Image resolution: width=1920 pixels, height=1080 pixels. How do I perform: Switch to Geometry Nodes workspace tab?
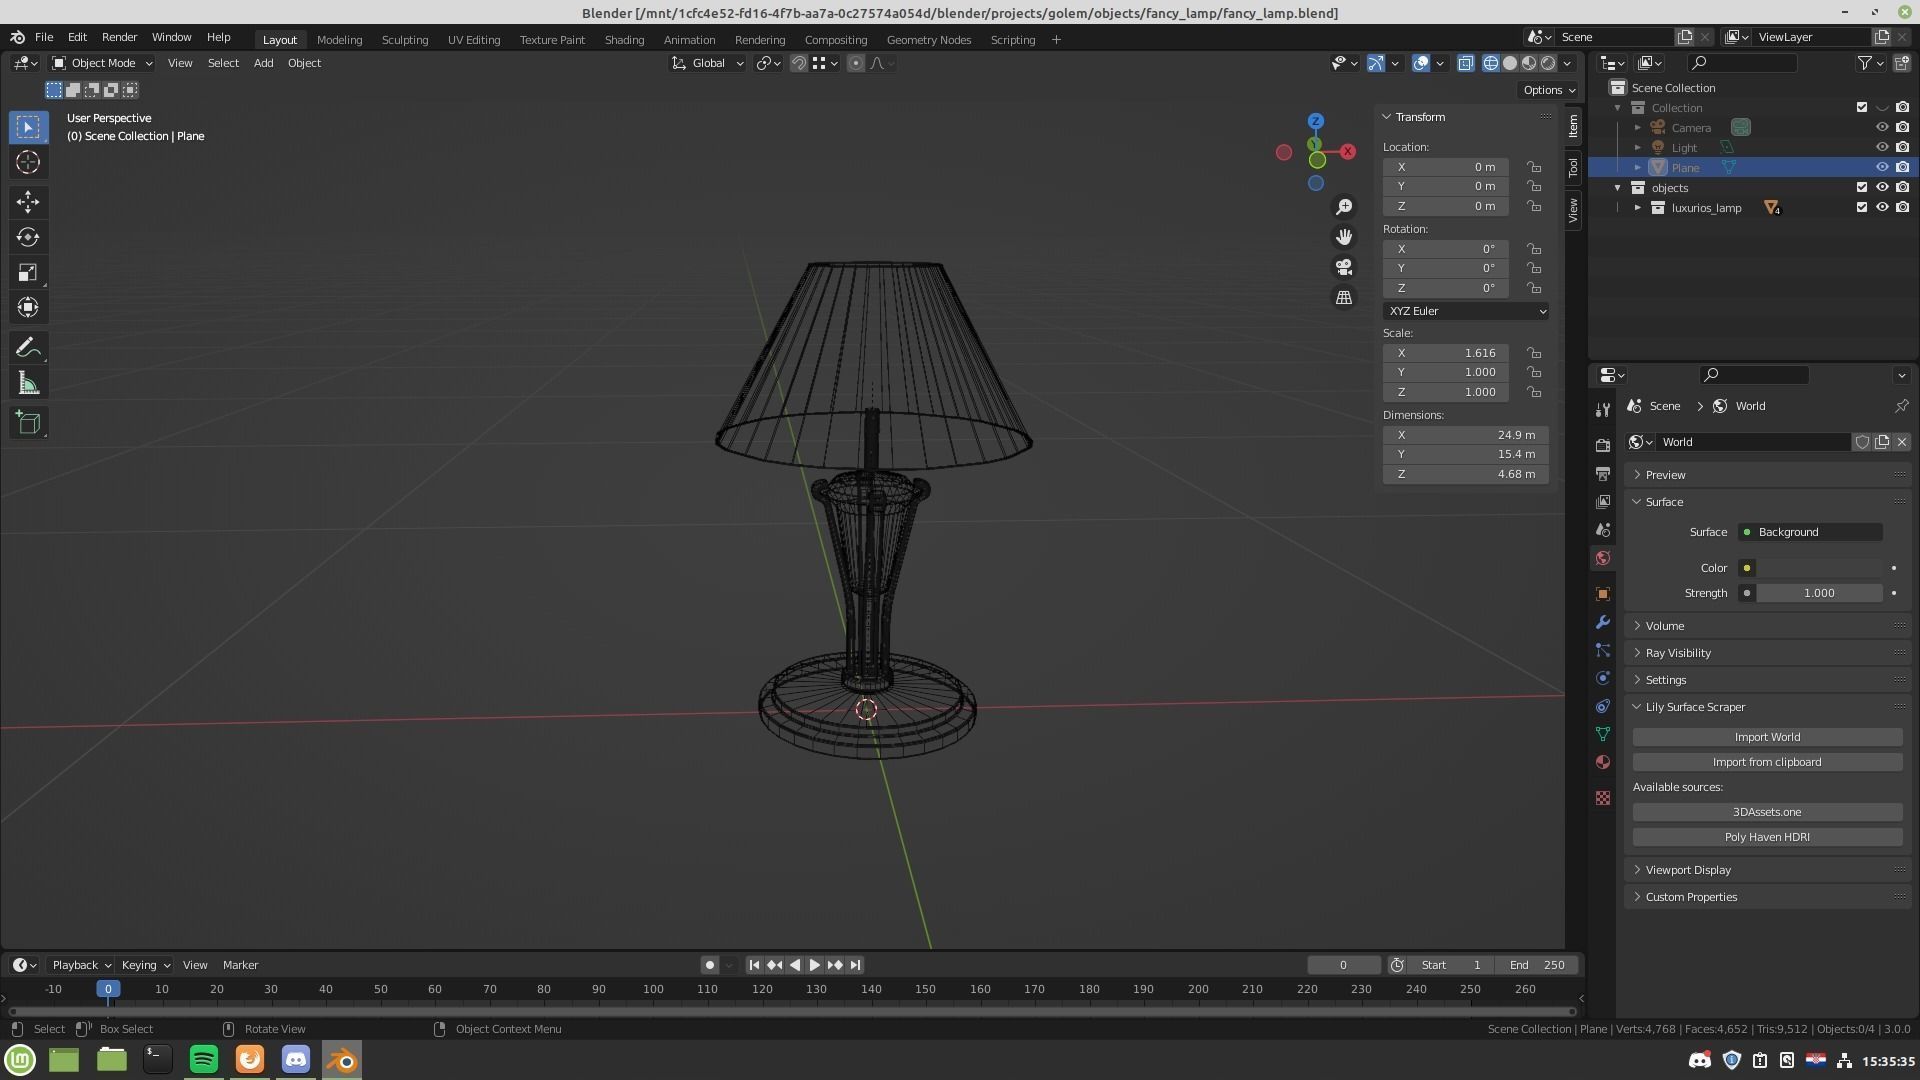[x=928, y=40]
